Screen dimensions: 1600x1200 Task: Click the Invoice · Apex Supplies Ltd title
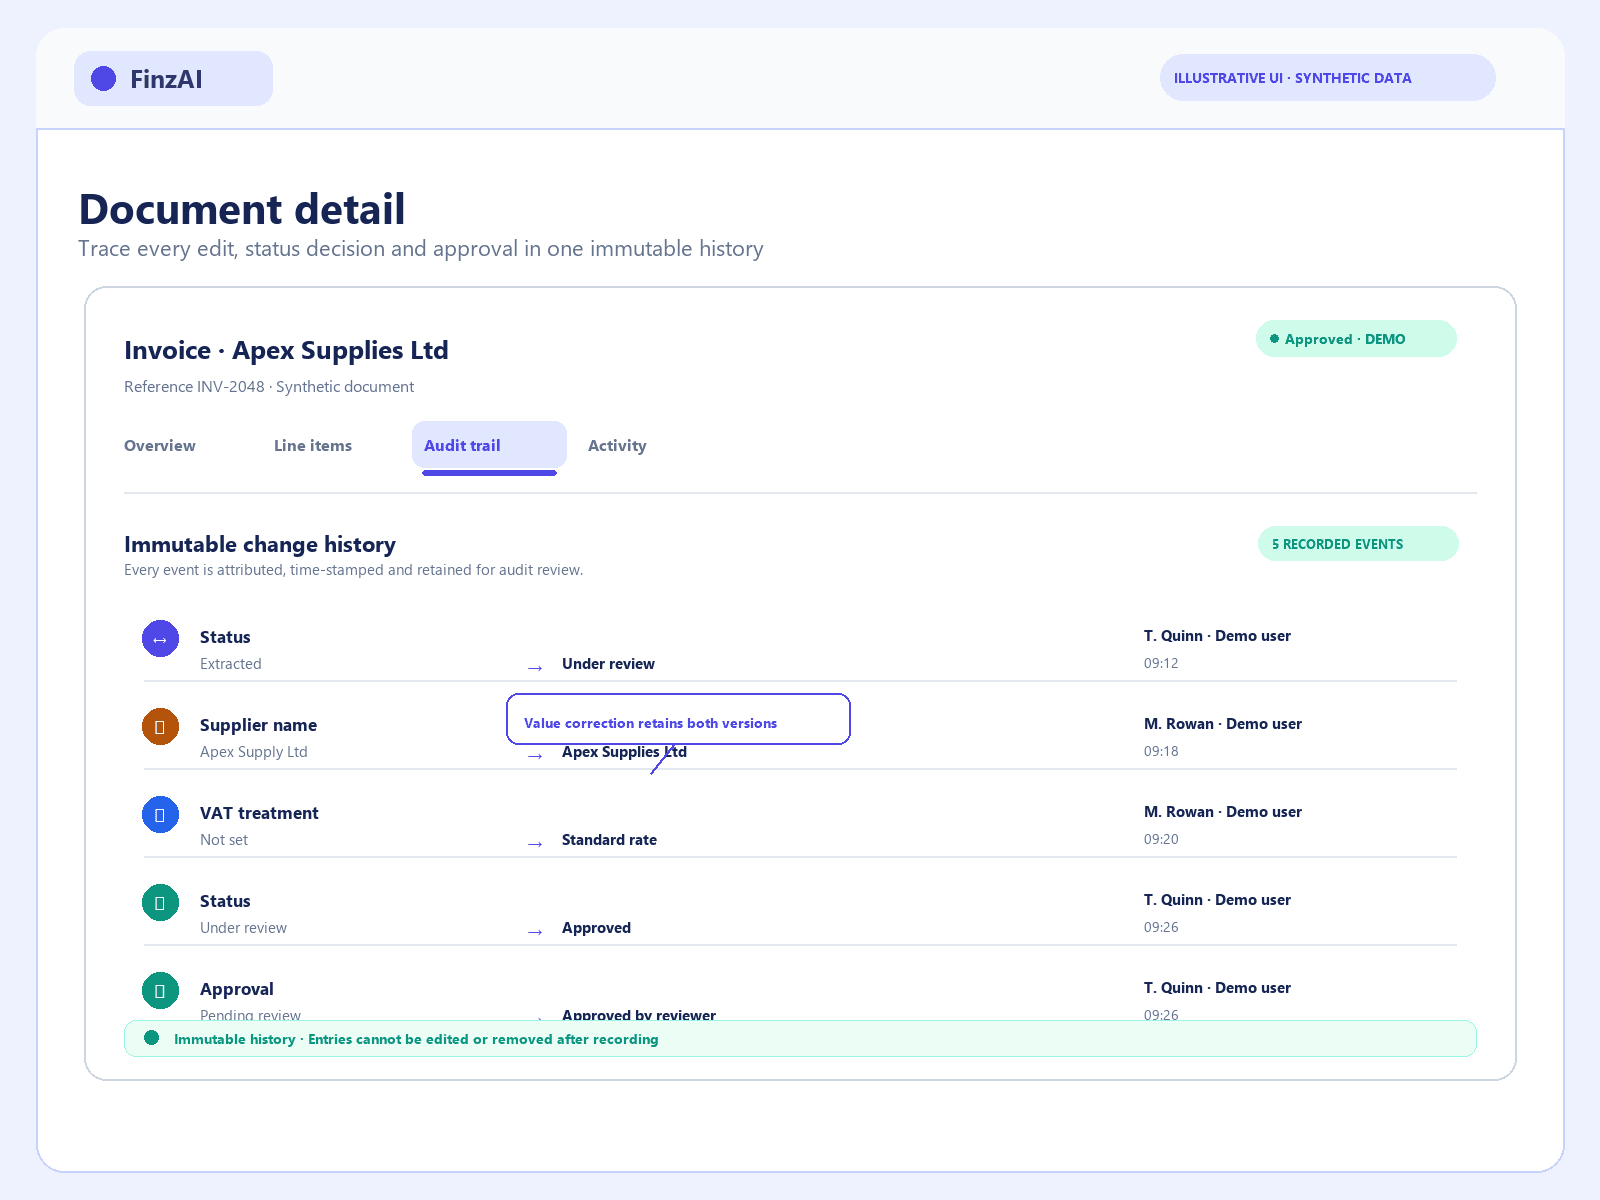286,351
